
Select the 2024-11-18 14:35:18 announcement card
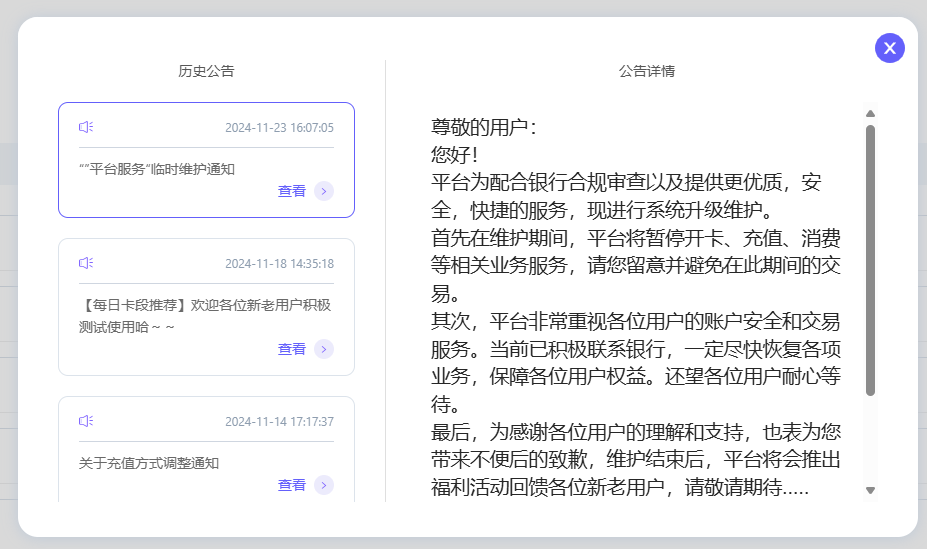[206, 307]
